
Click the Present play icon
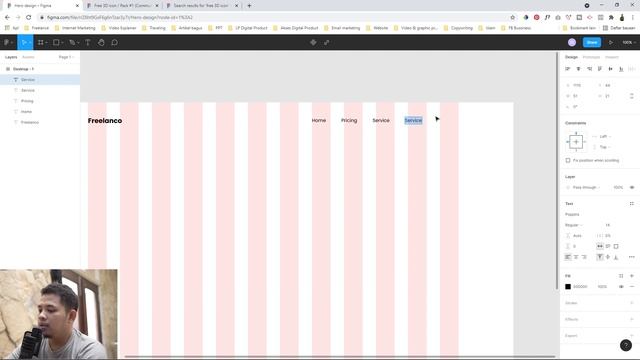point(611,42)
